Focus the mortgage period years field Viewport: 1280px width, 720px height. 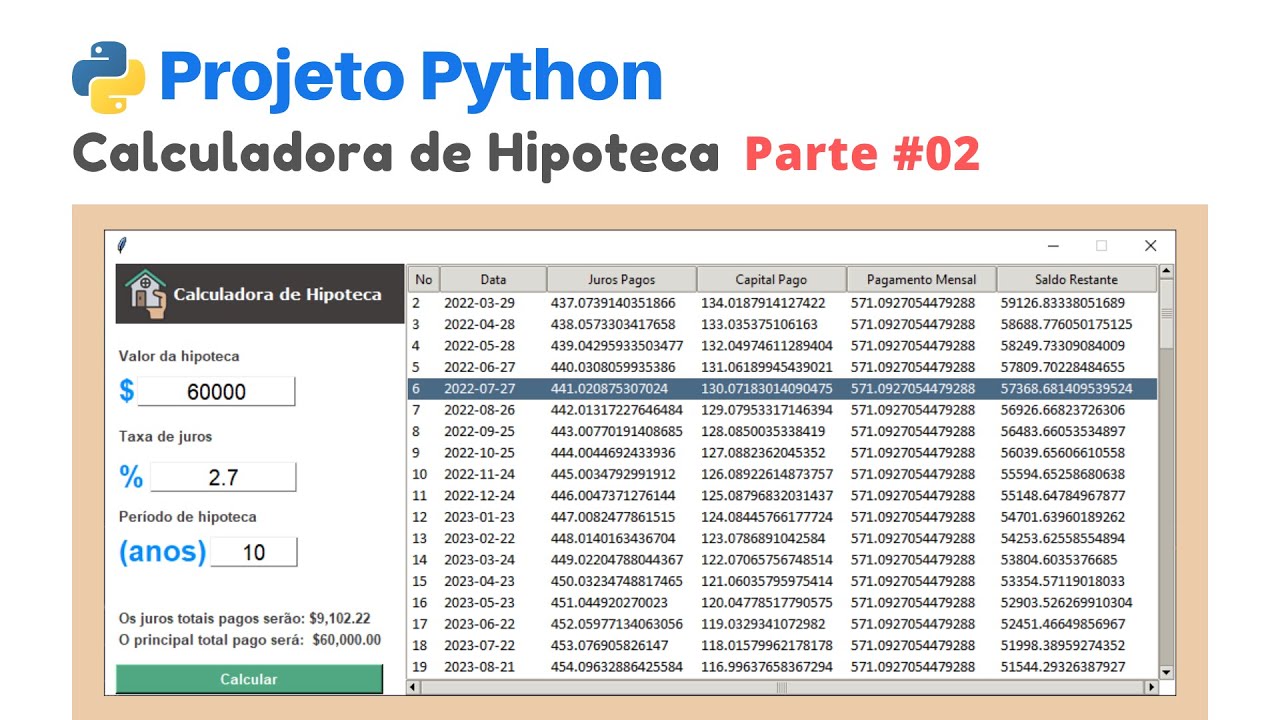[254, 552]
